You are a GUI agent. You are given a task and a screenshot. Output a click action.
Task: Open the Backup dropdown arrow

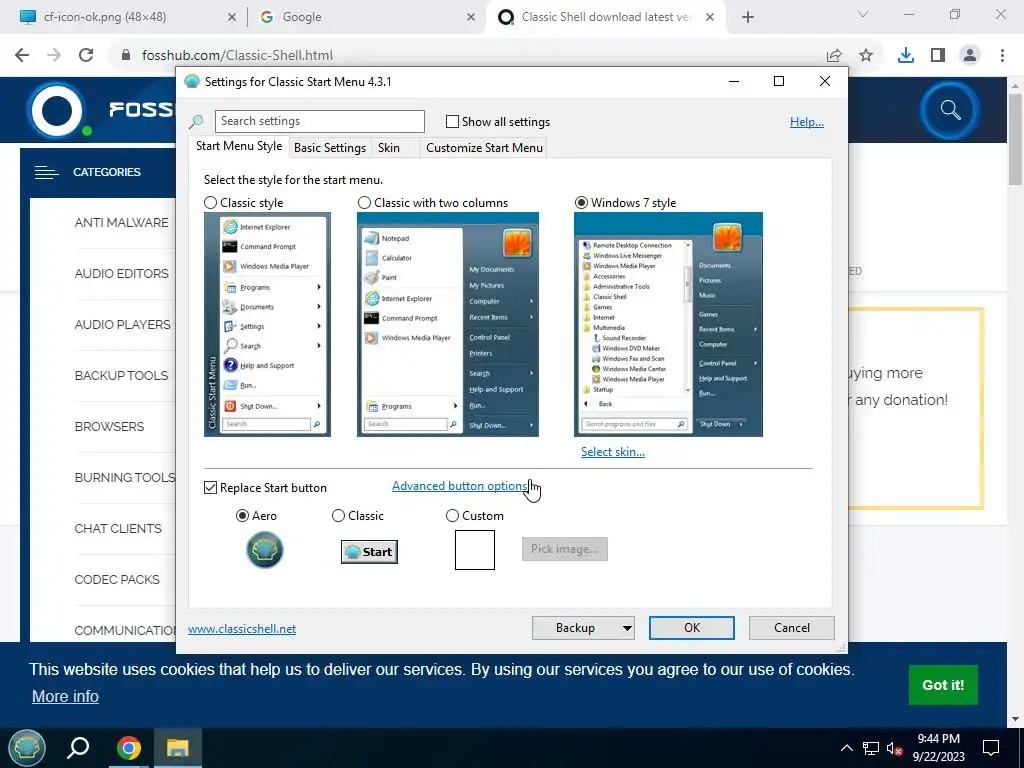click(626, 628)
